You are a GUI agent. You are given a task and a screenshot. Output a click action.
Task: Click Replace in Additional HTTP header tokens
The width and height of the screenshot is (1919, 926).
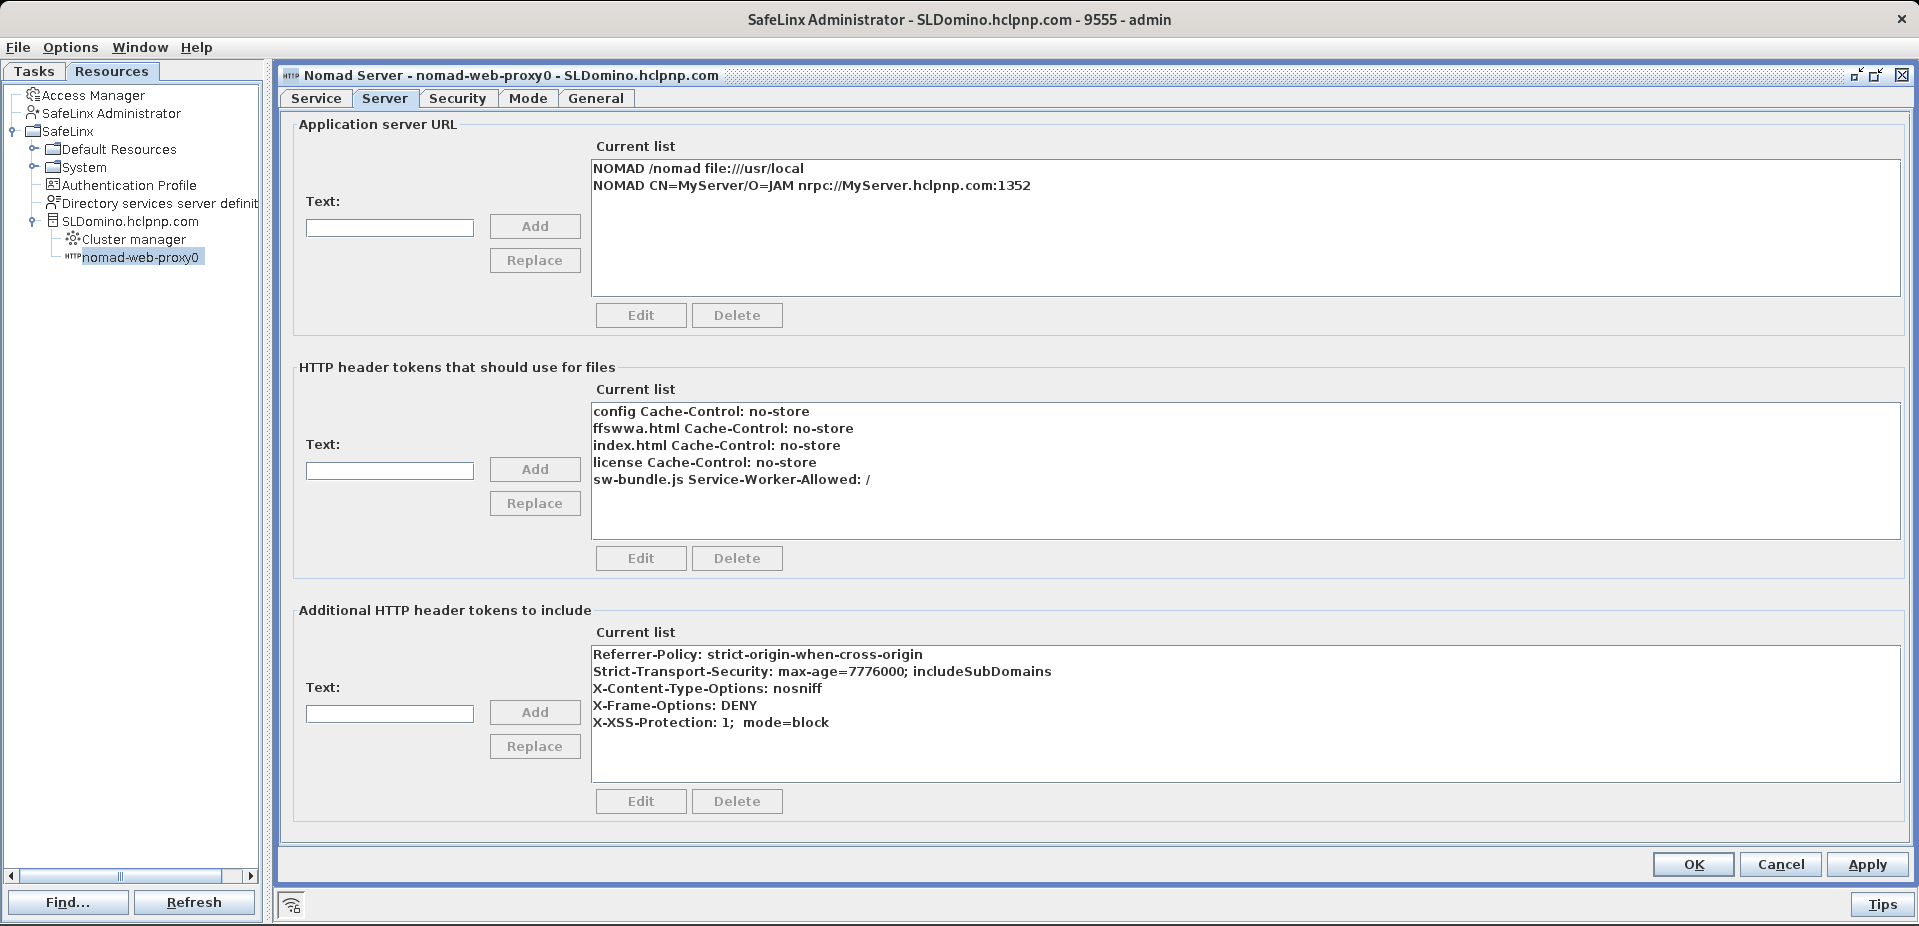point(535,746)
